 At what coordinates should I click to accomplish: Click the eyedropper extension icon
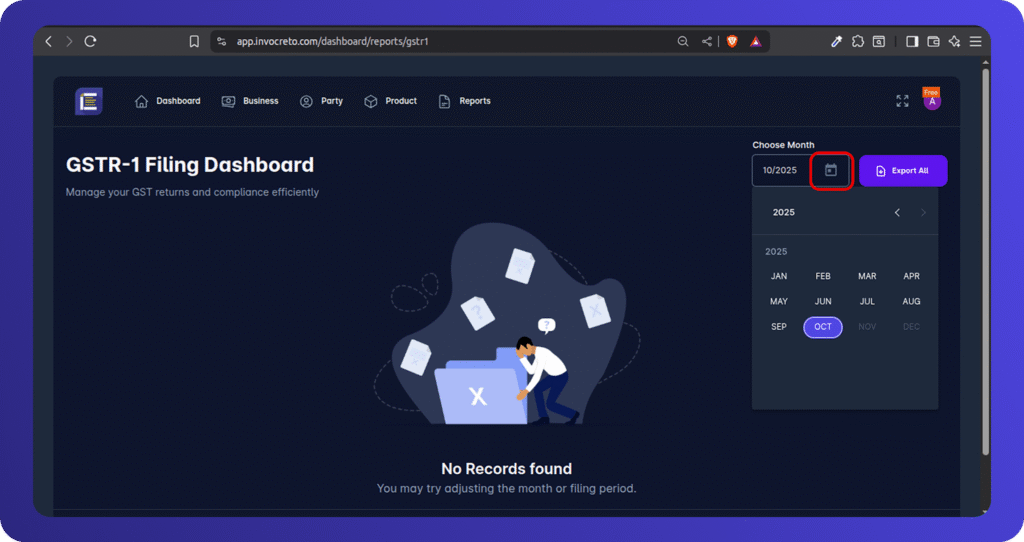pyautogui.click(x=836, y=41)
